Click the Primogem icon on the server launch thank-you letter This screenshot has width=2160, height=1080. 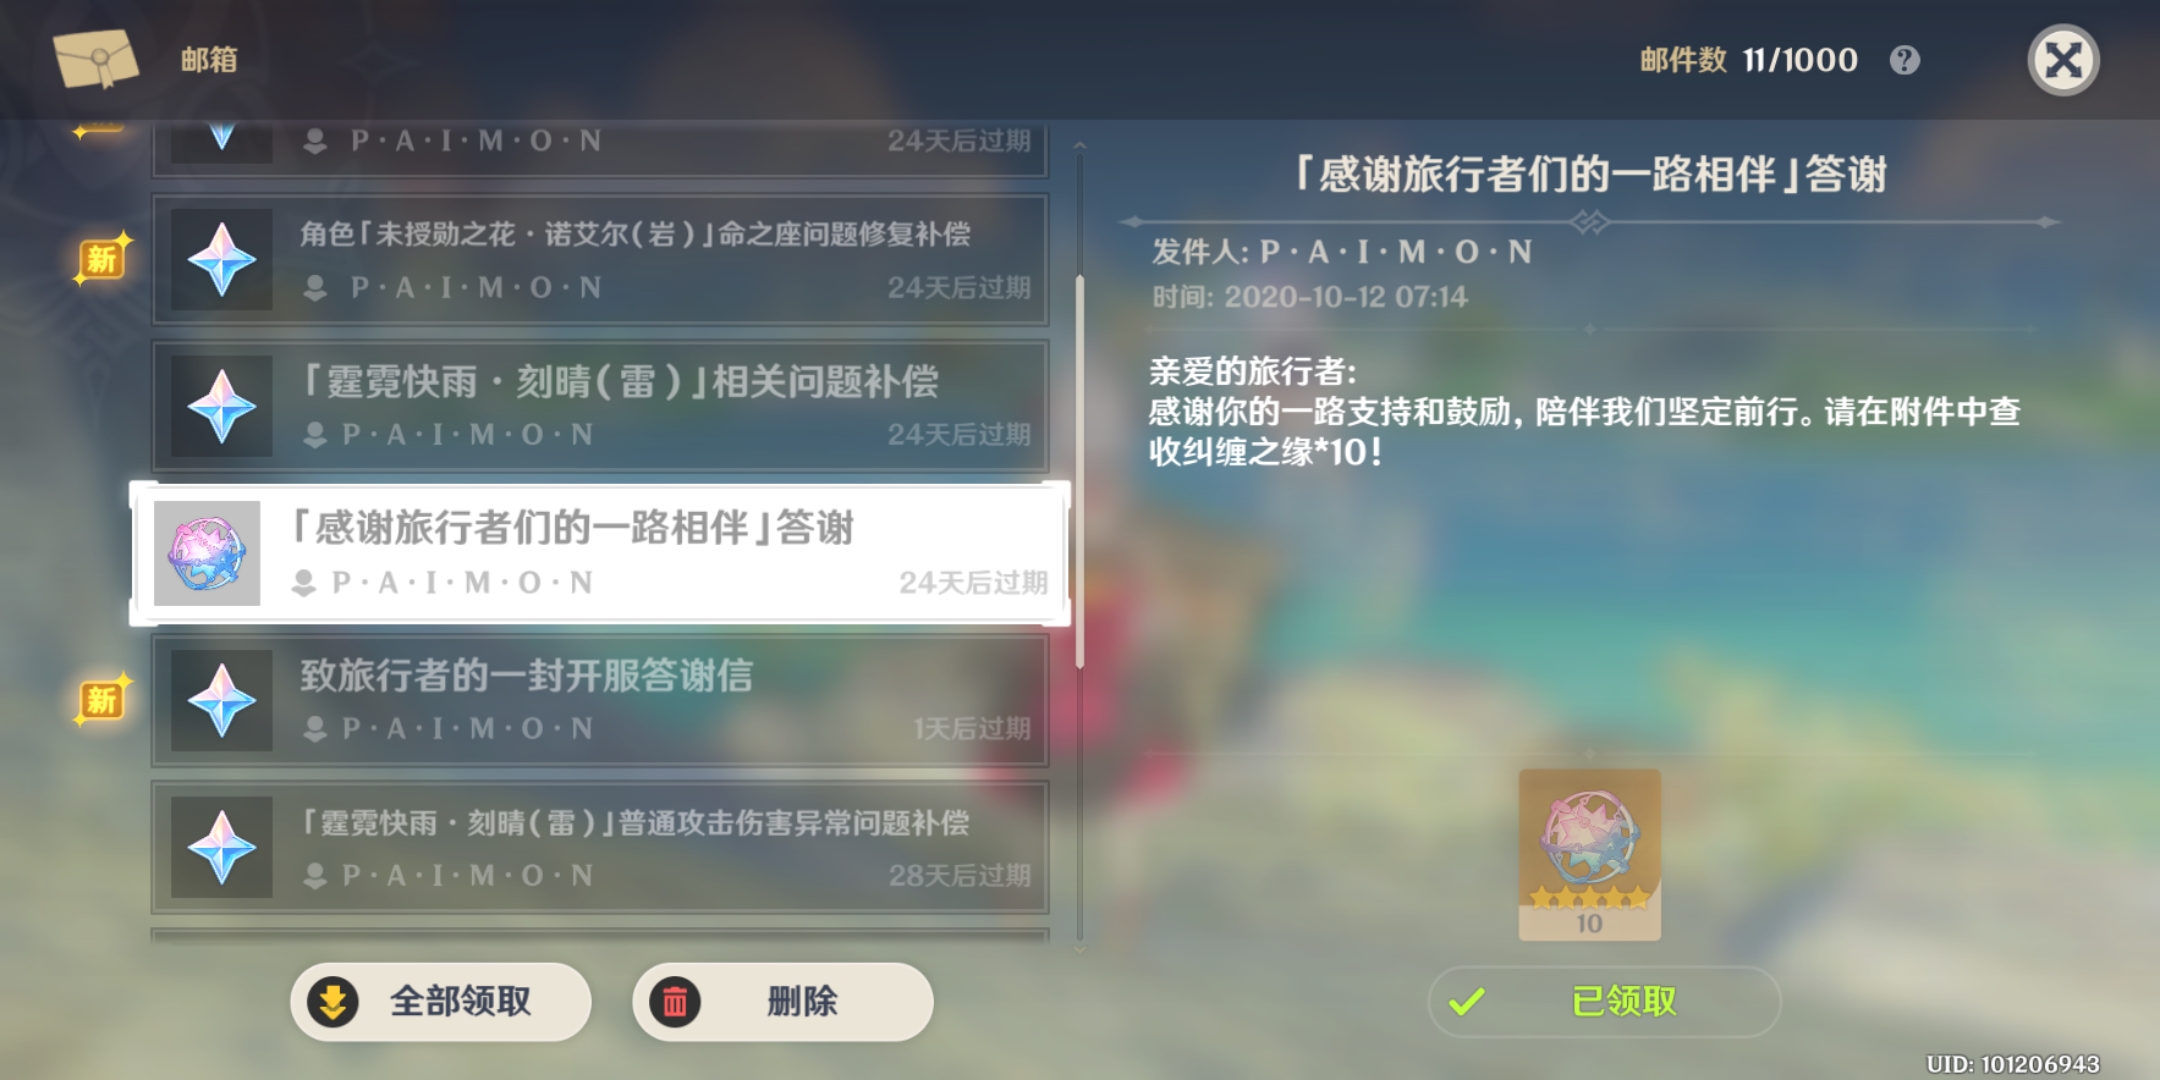click(221, 700)
